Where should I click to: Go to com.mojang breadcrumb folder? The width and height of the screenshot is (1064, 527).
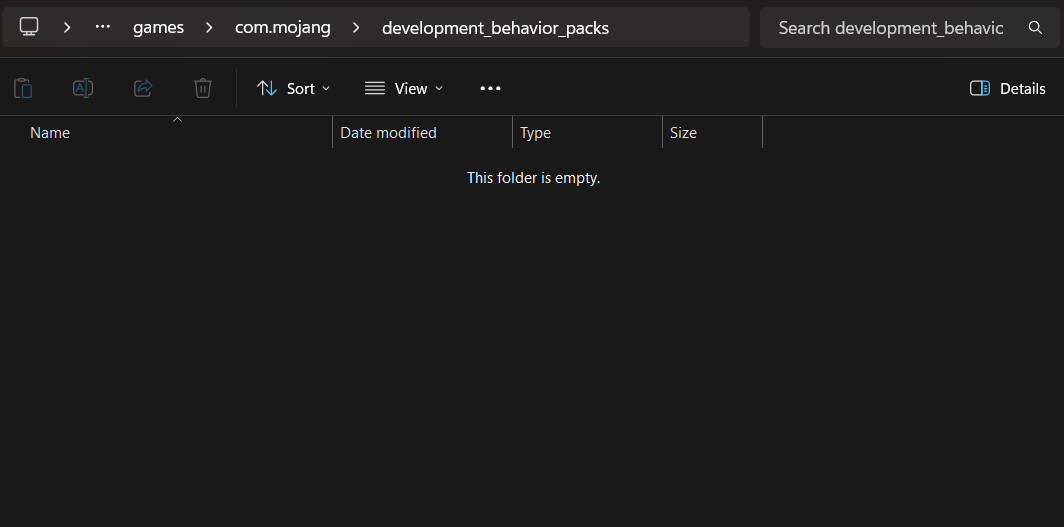coord(282,27)
